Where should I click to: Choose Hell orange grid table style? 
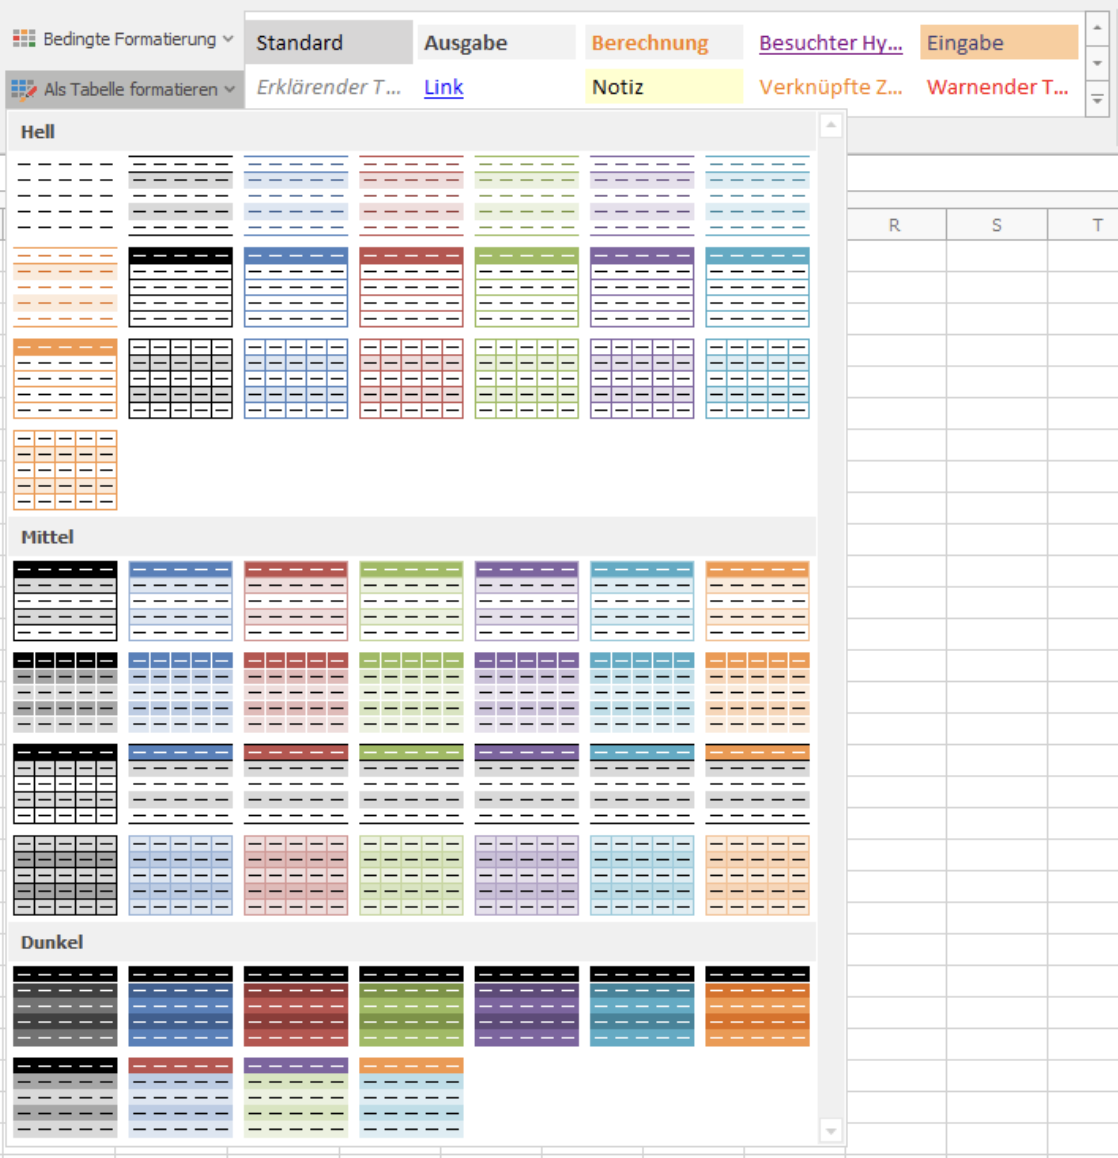point(65,470)
